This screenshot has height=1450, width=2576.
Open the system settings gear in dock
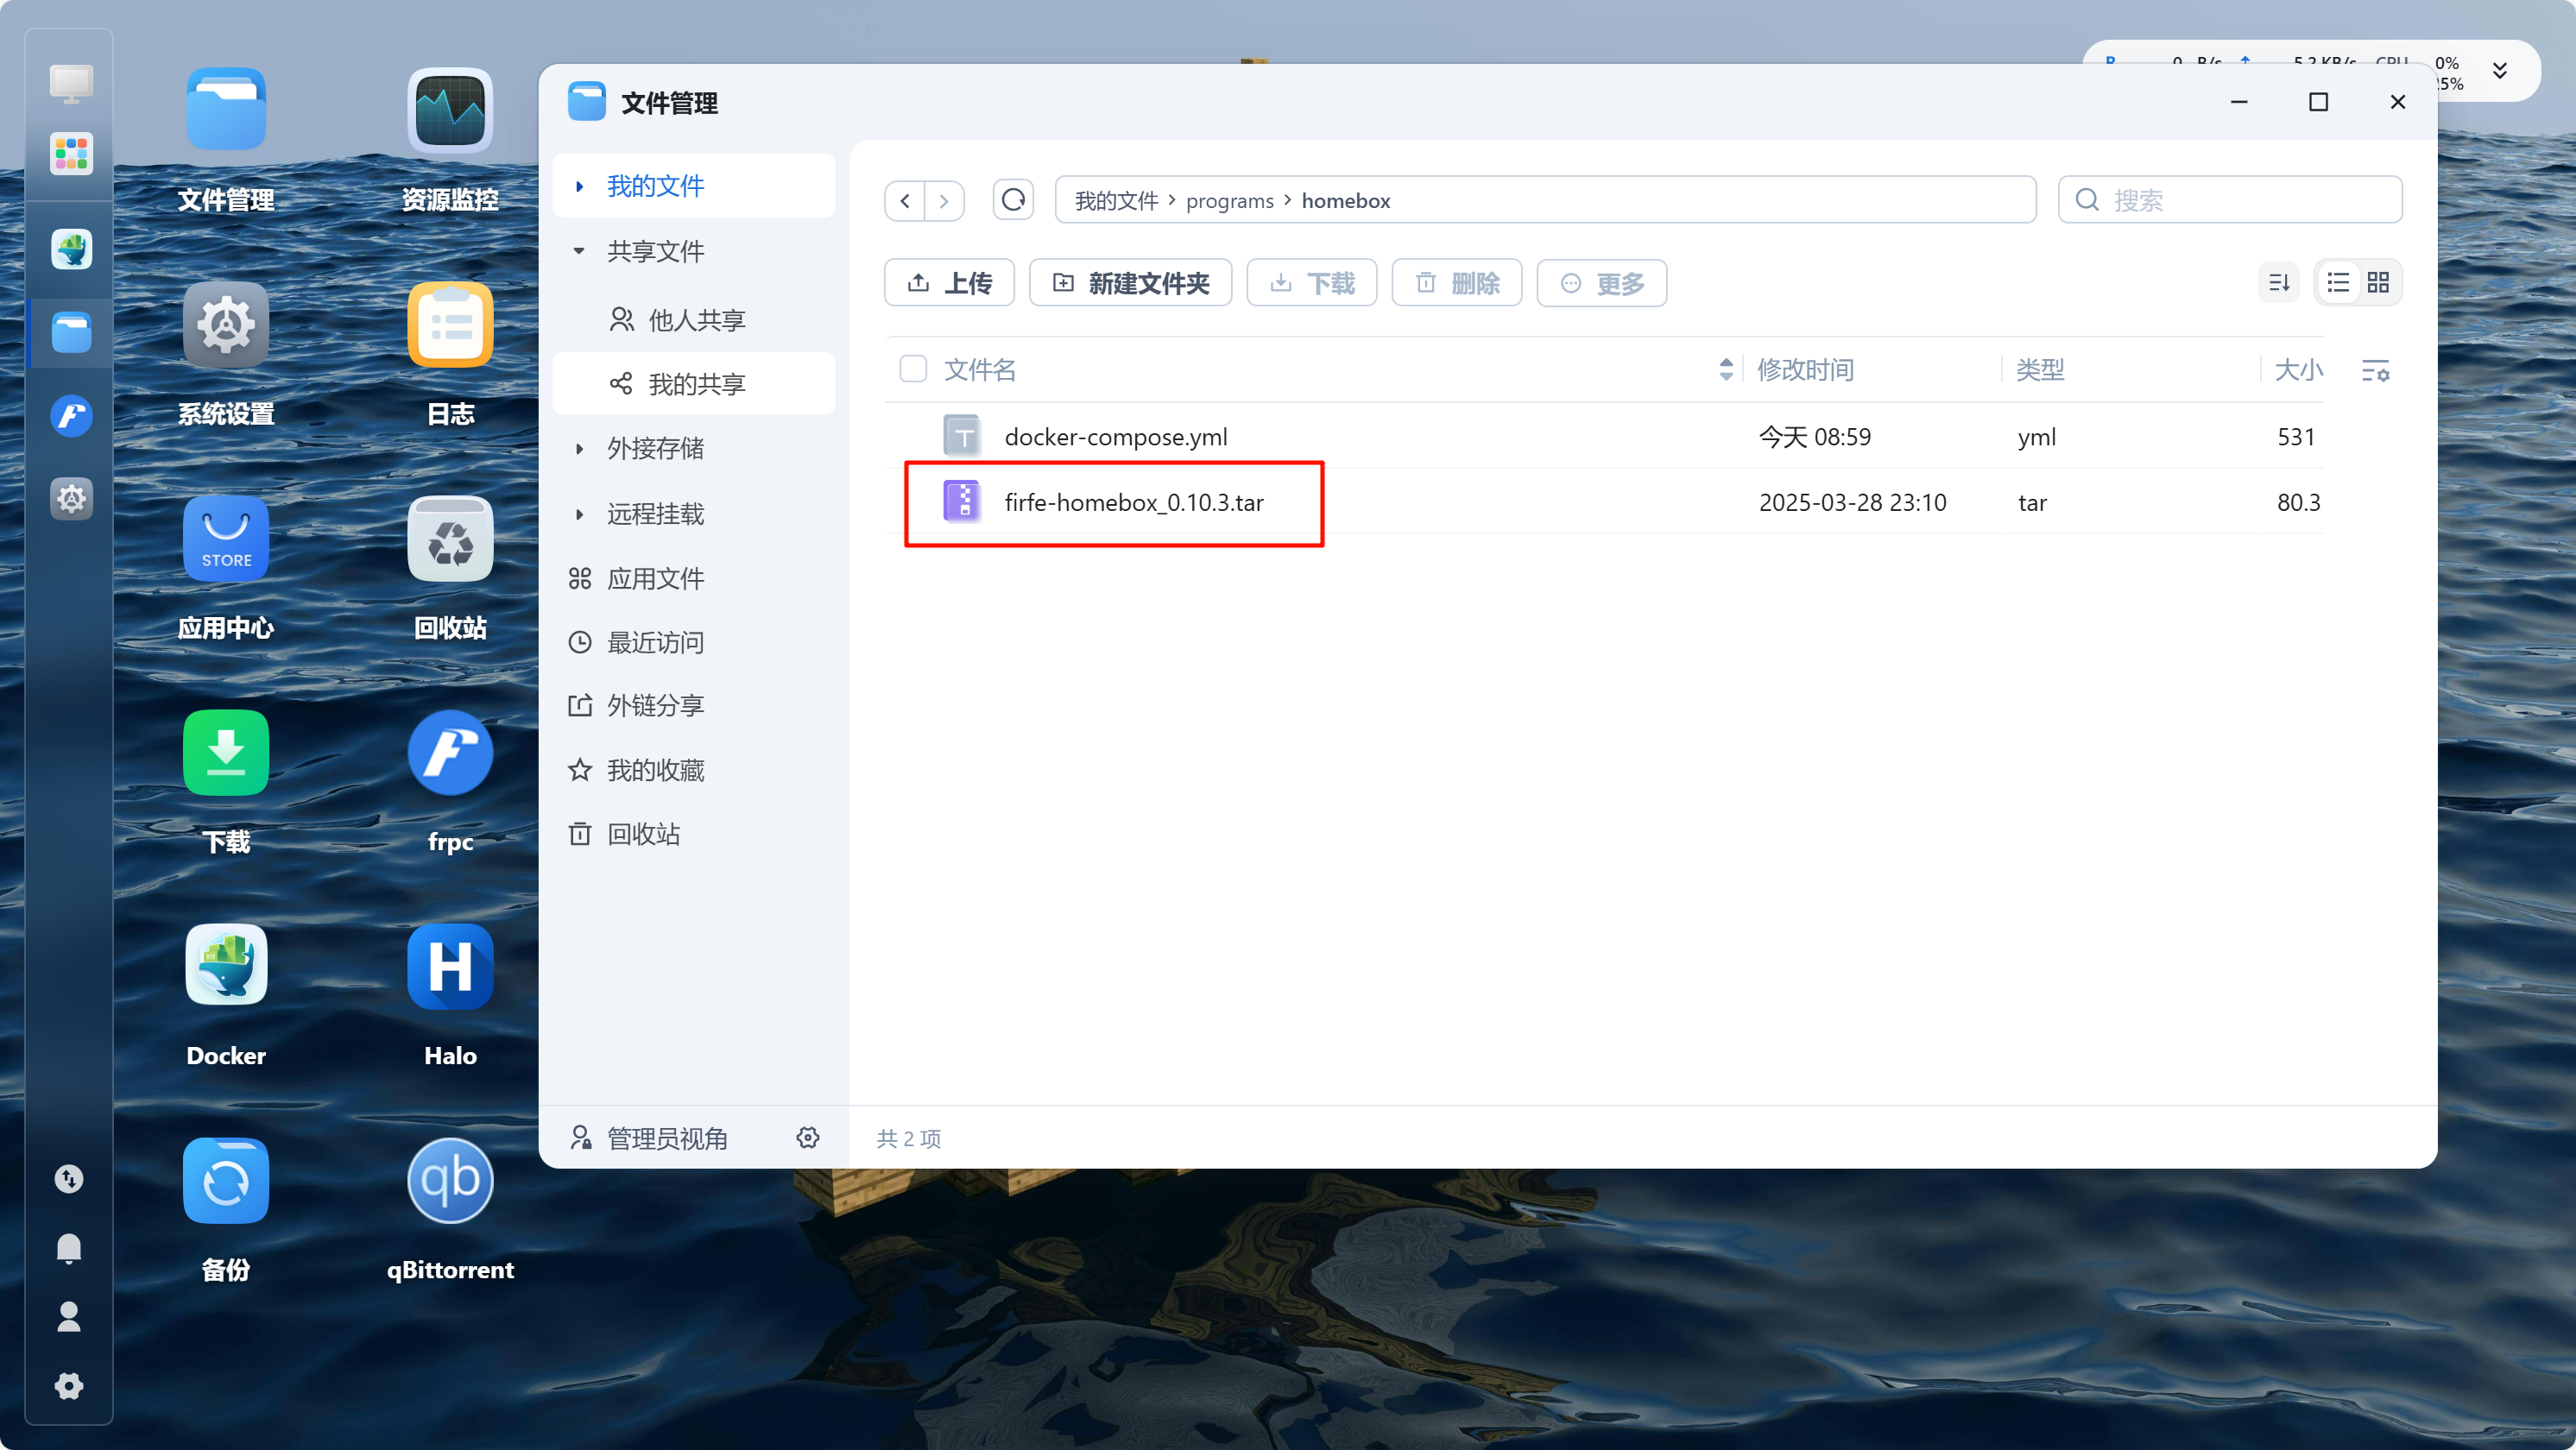point(71,498)
